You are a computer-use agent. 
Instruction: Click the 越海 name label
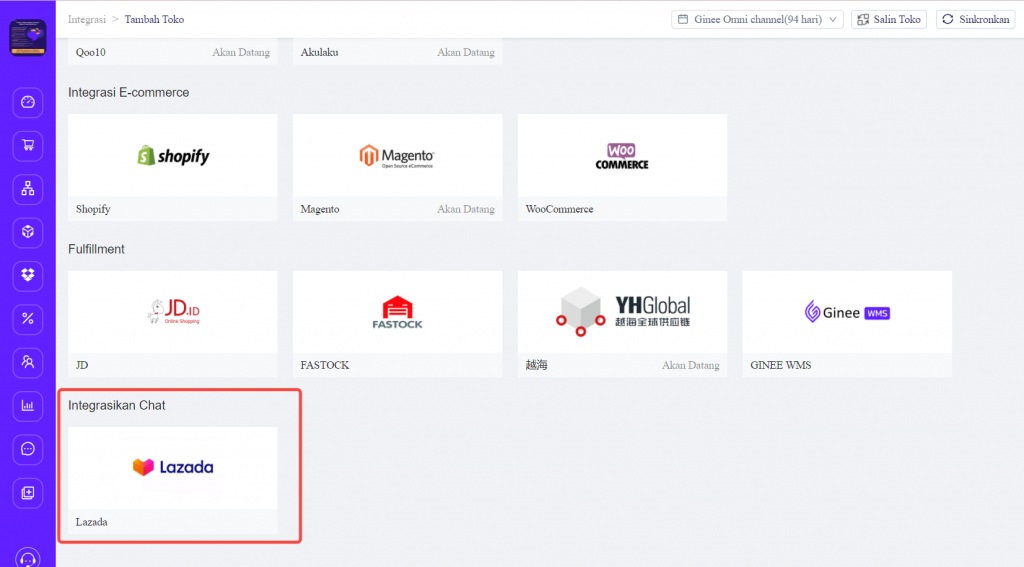point(536,365)
